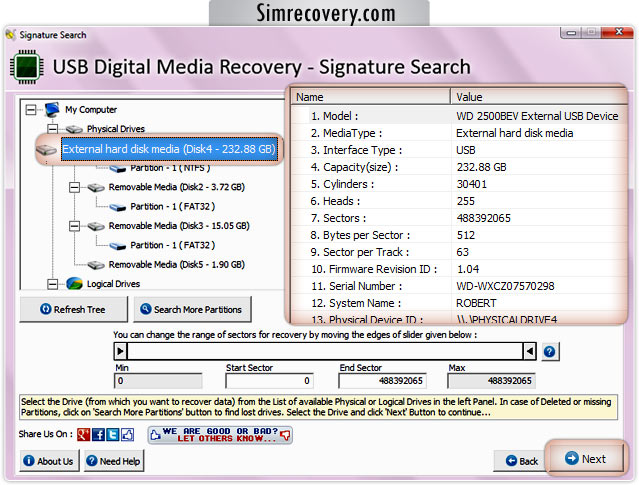Screen dimensions: 639x485
Task: Click the Disk3 removable media drive icon
Action: tap(96, 226)
